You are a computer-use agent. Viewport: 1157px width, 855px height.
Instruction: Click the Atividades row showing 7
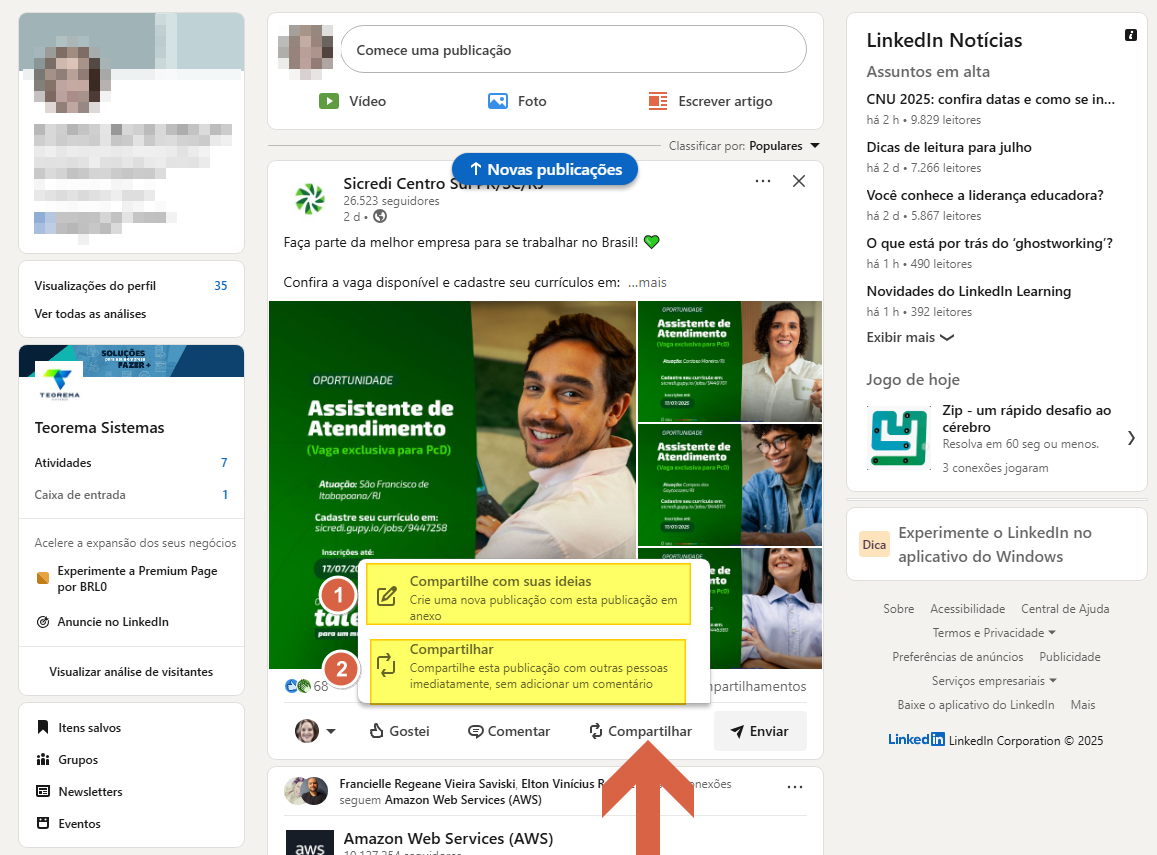pos(131,463)
